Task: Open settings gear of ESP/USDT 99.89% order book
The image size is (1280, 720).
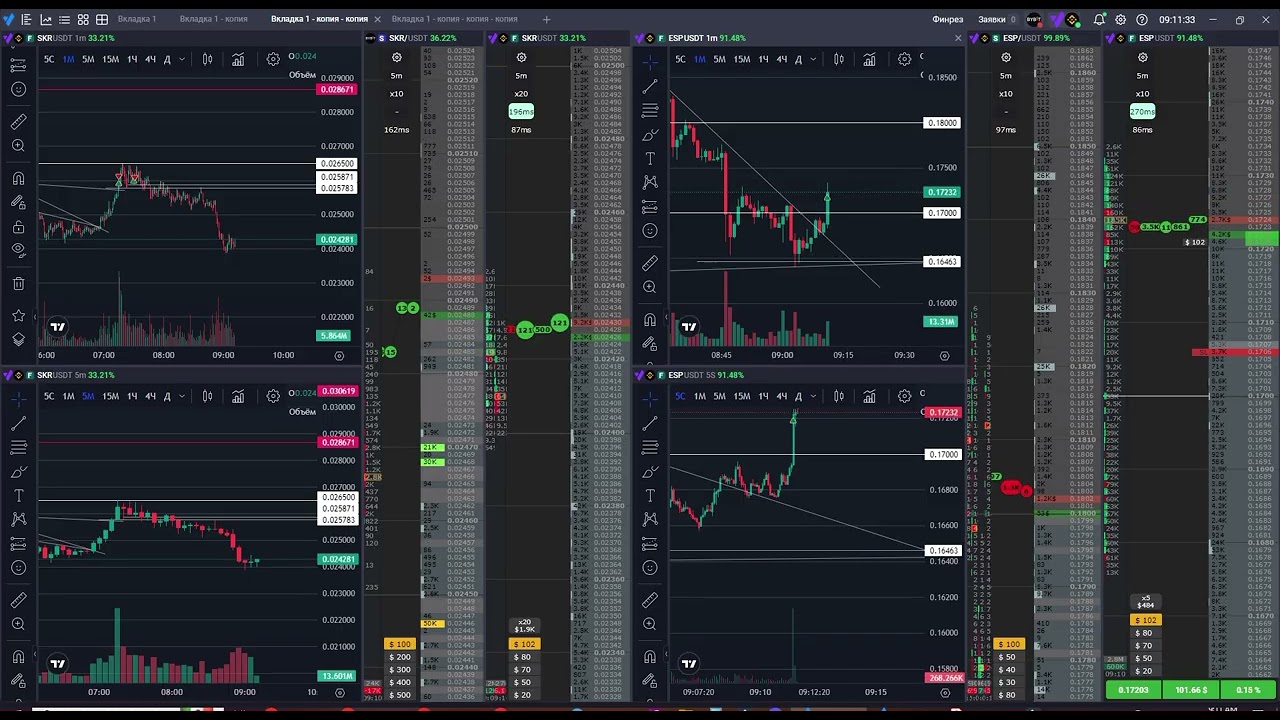Action: click(1006, 57)
